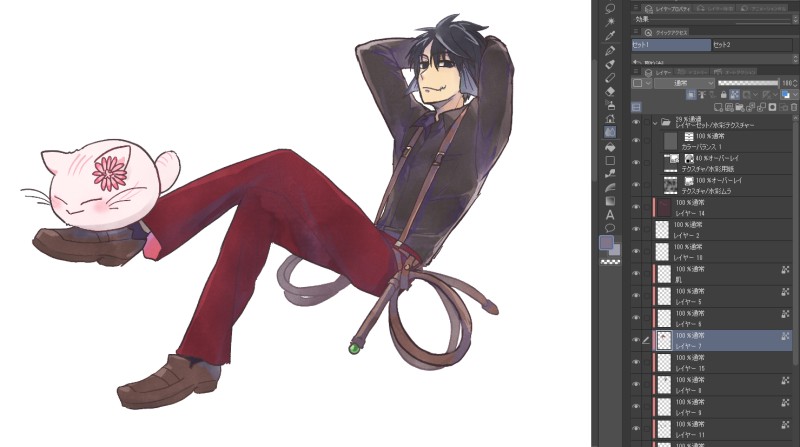Open the layer mask options dropdown arrow
The width and height of the screenshot is (800, 447).
click(755, 95)
